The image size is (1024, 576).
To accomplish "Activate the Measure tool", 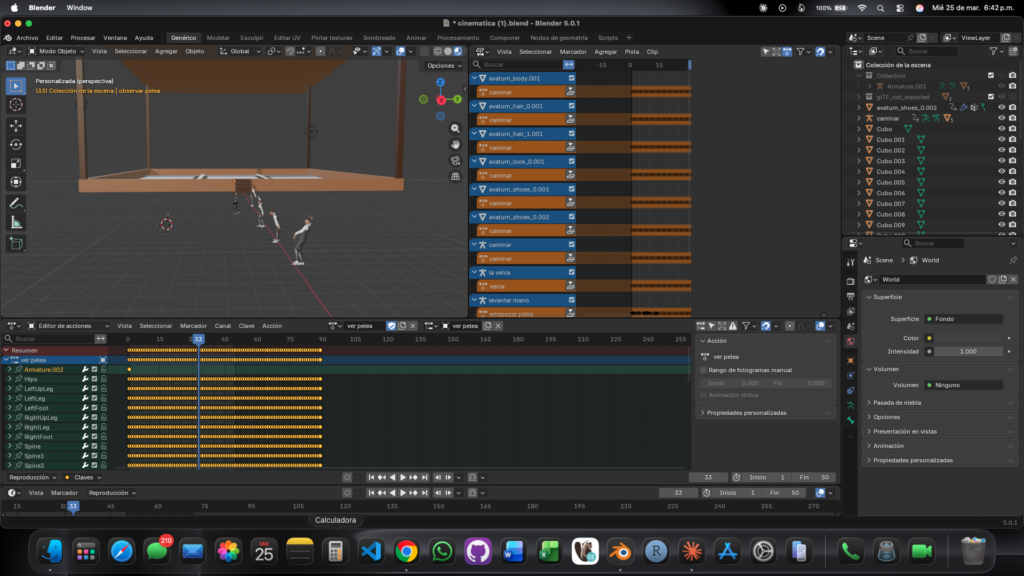I will click(16, 222).
